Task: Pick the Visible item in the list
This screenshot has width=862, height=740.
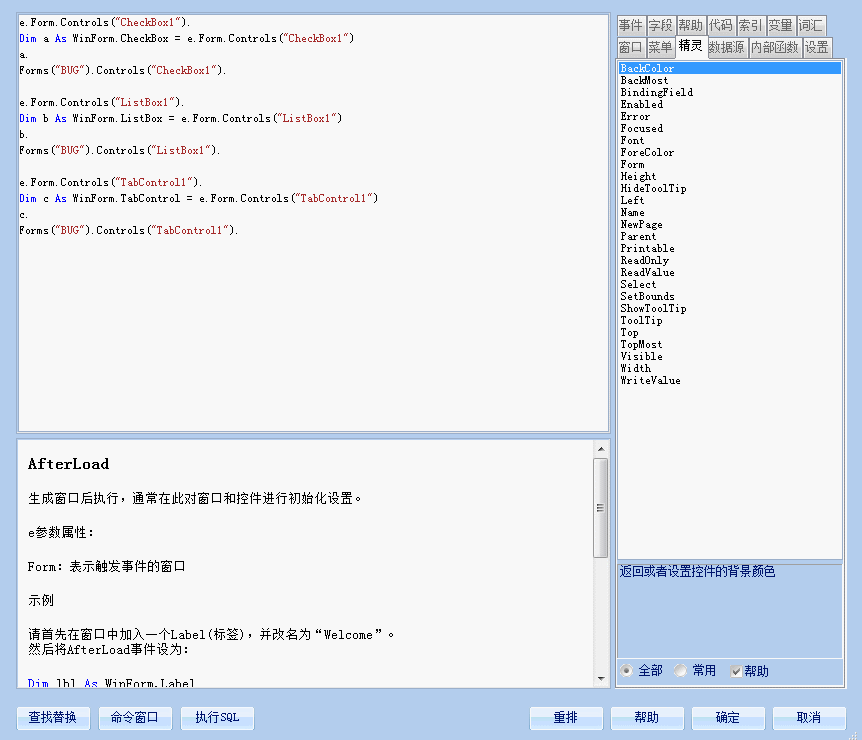Action: pyautogui.click(x=641, y=356)
